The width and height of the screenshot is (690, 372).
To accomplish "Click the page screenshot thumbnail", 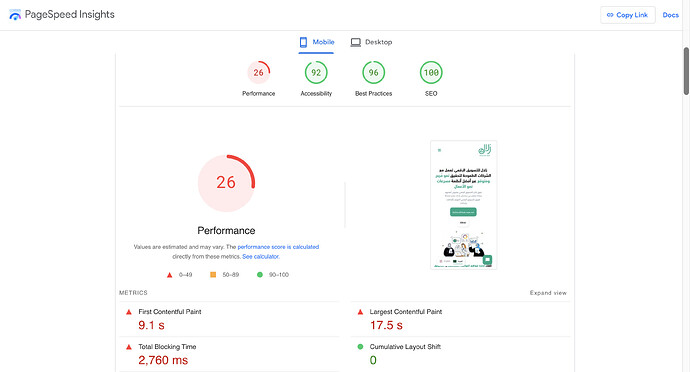I will [463, 205].
